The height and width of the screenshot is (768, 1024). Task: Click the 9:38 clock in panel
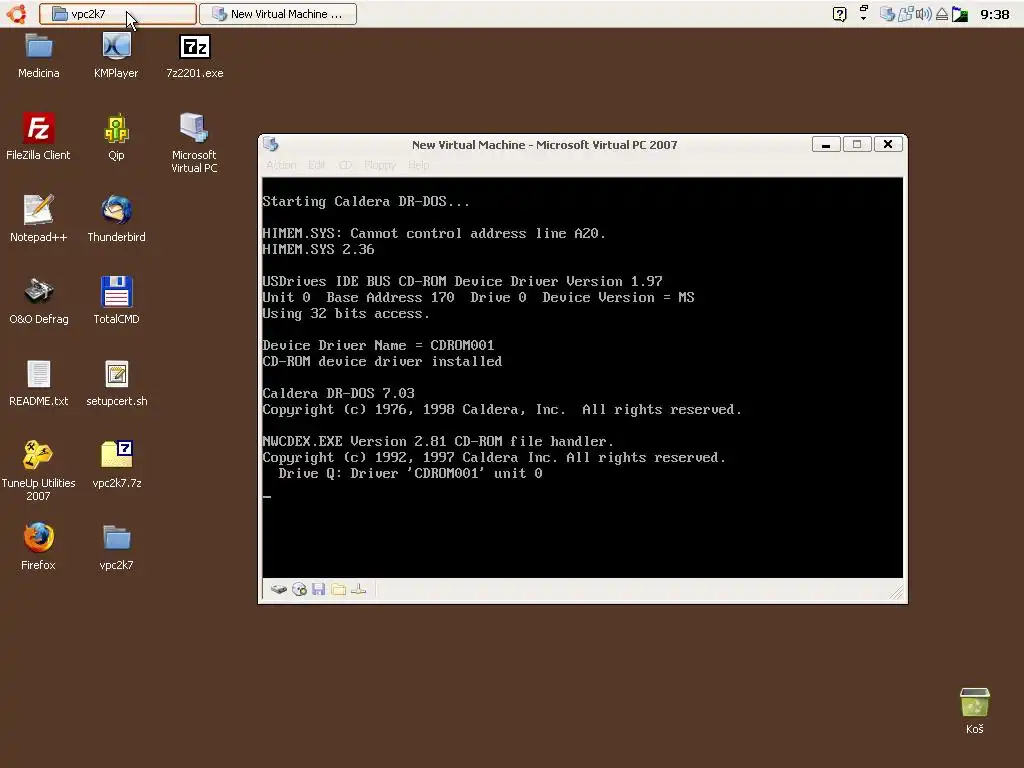point(995,14)
